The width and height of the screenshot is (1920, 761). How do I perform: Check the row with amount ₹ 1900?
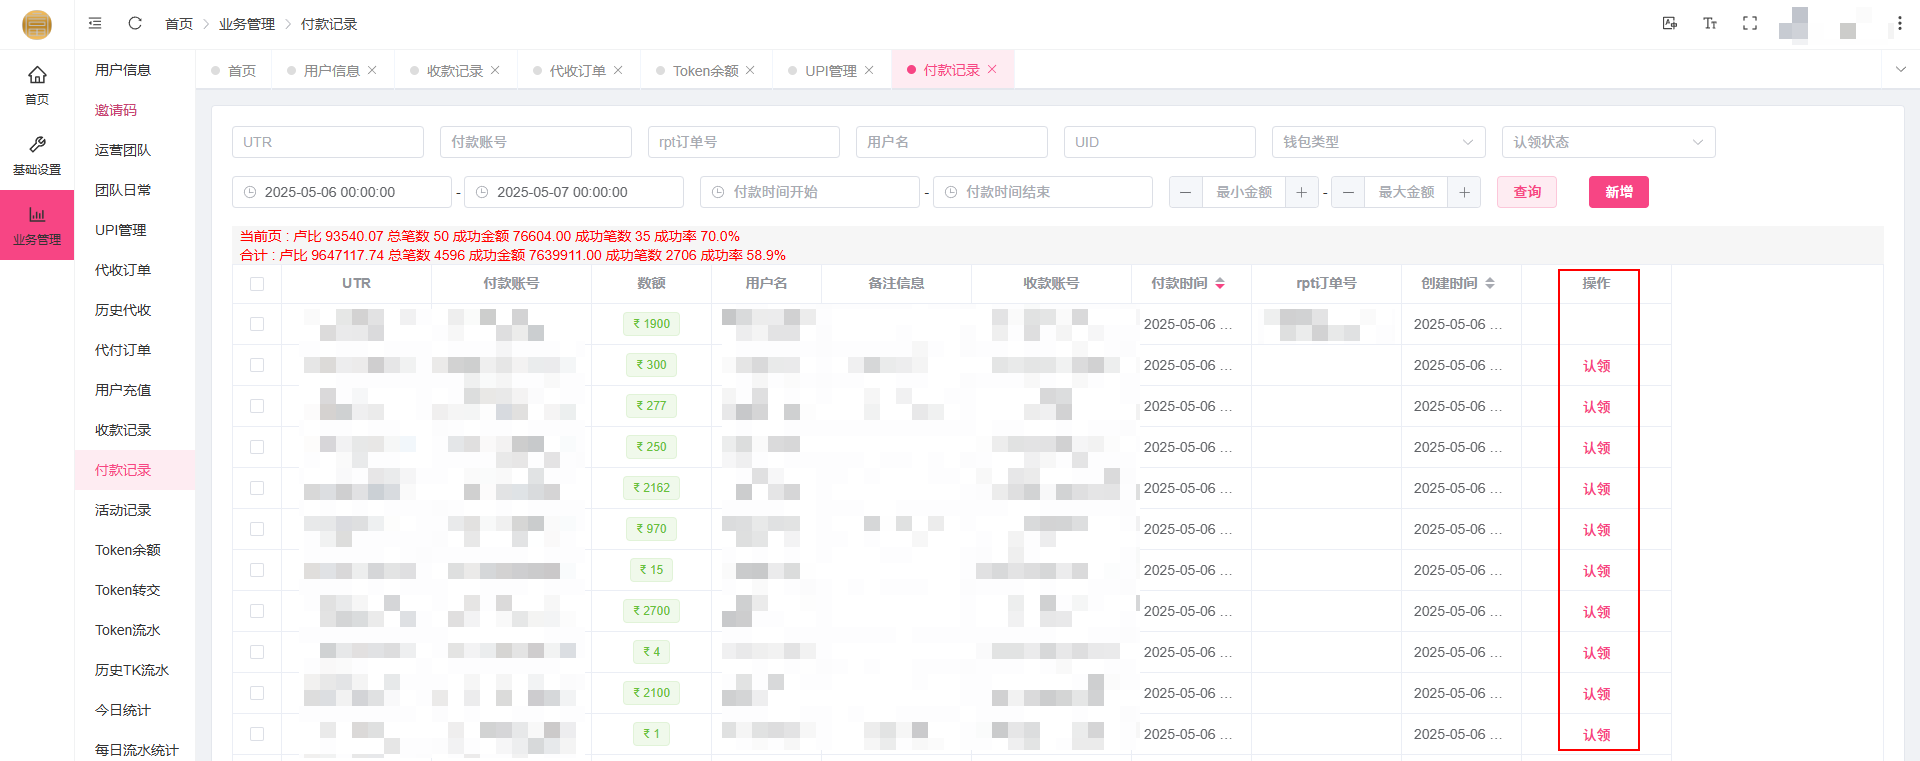257,324
